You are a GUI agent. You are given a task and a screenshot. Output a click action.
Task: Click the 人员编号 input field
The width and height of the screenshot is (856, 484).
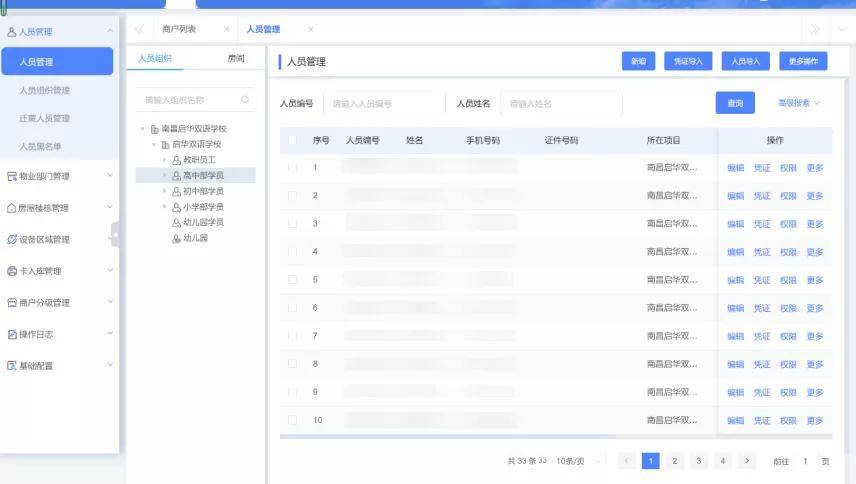385,103
